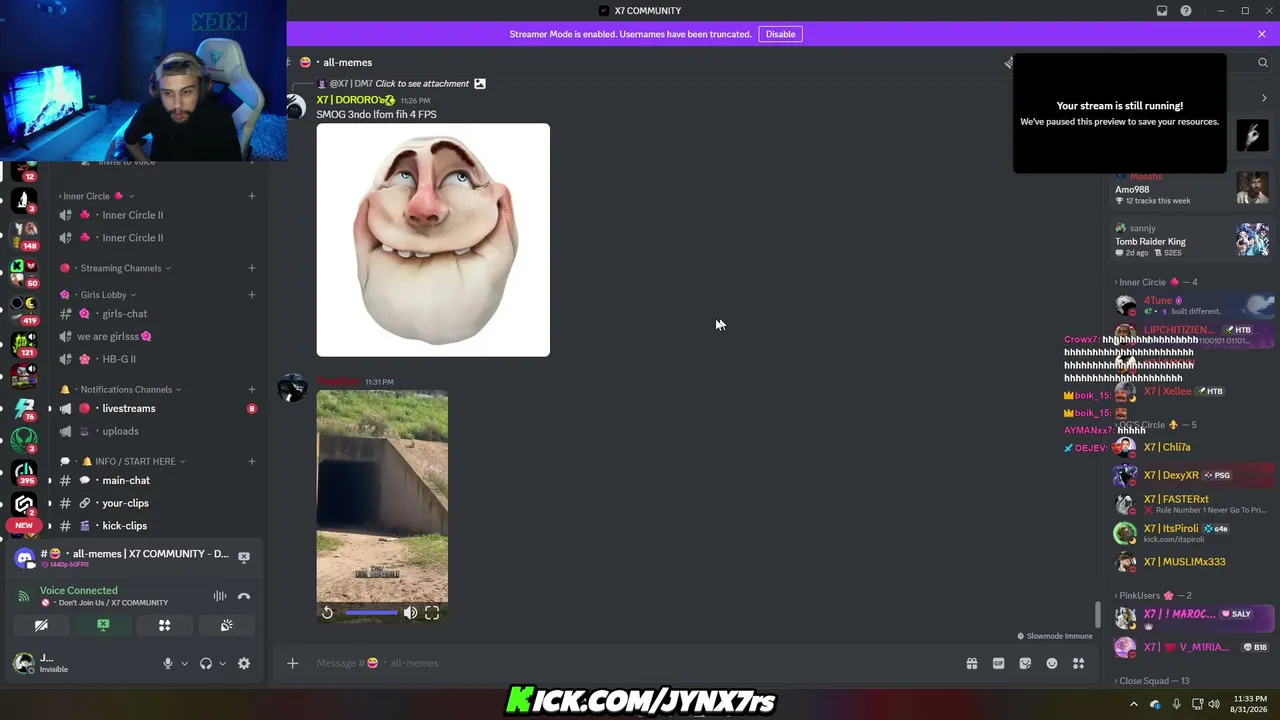Viewport: 1280px width, 720px height.
Task: Open the troll face meme image
Action: click(x=433, y=240)
